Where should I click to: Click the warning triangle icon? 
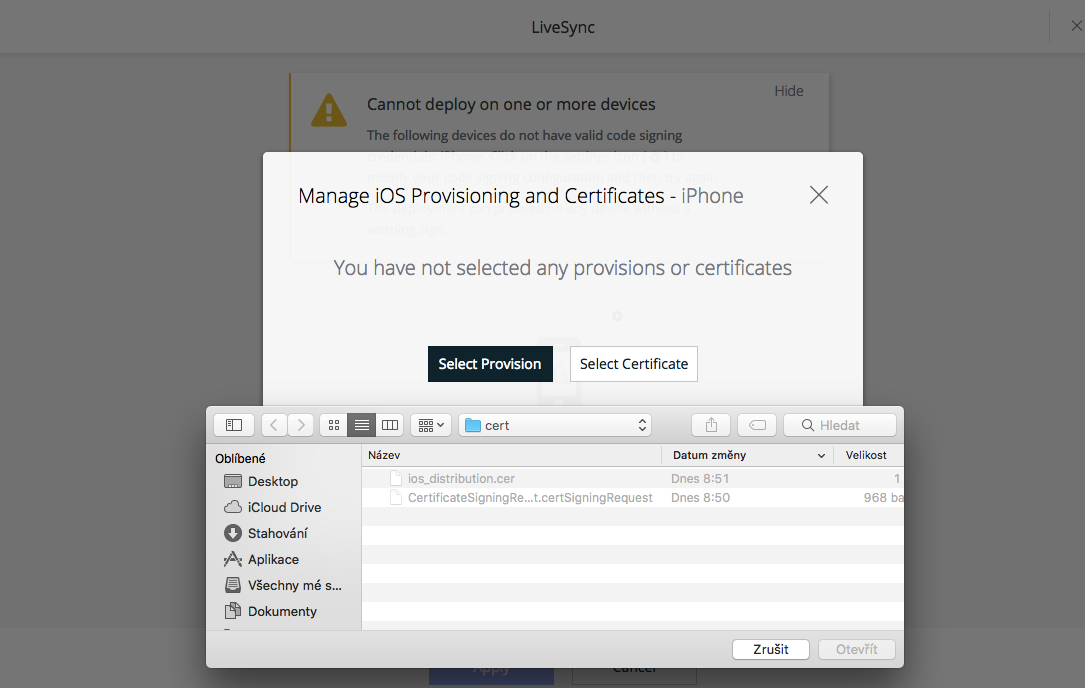[x=329, y=109]
